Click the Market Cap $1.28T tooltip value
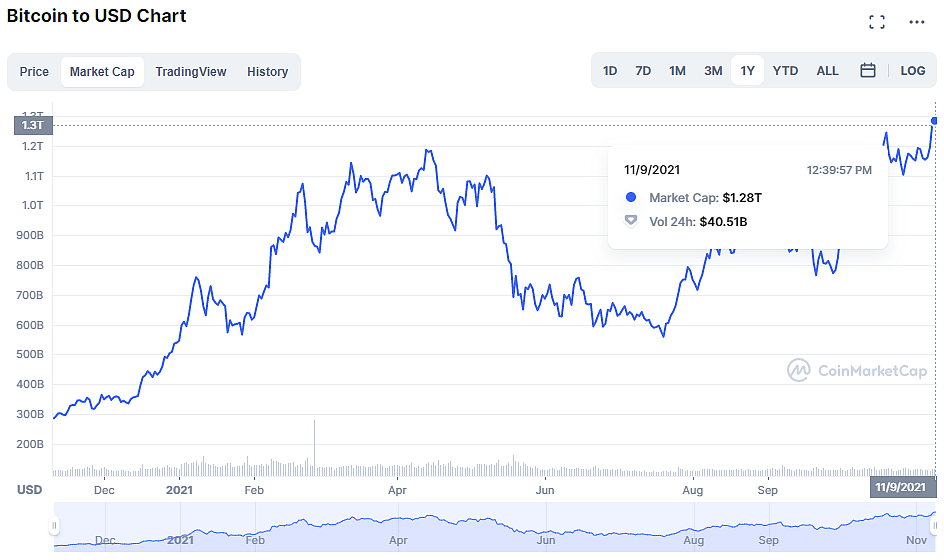Image resolution: width=944 pixels, height=560 pixels. (742, 198)
